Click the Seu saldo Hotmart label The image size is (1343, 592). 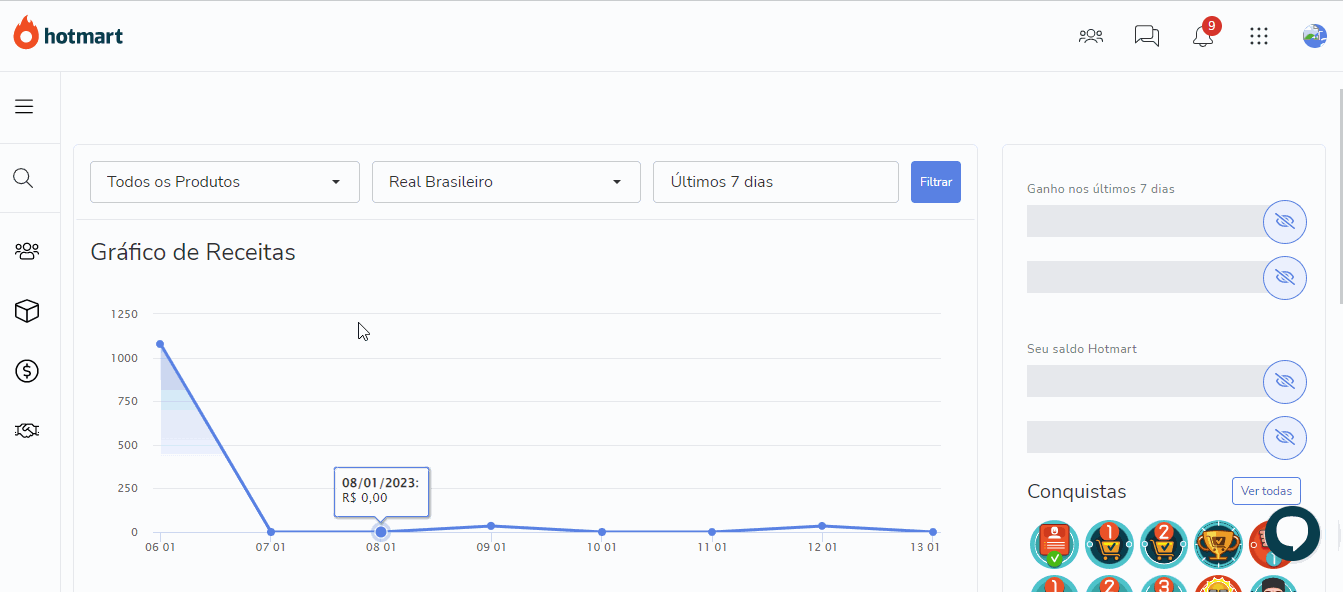pyautogui.click(x=1082, y=349)
